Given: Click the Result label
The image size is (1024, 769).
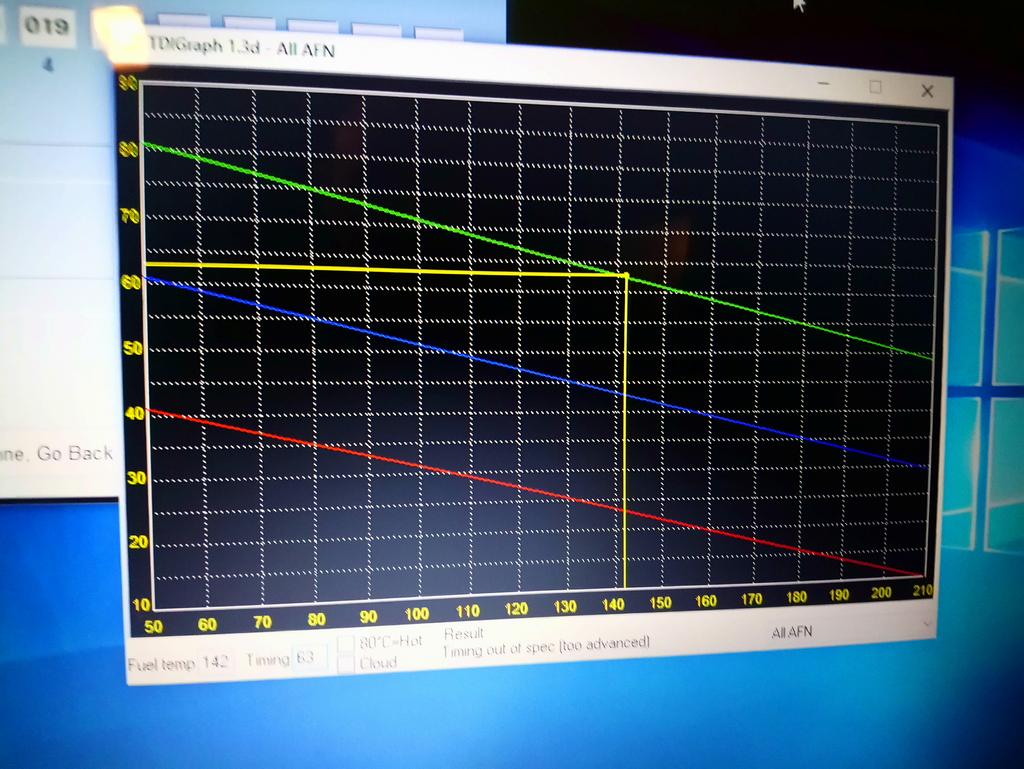Looking at the screenshot, I should pos(463,633).
